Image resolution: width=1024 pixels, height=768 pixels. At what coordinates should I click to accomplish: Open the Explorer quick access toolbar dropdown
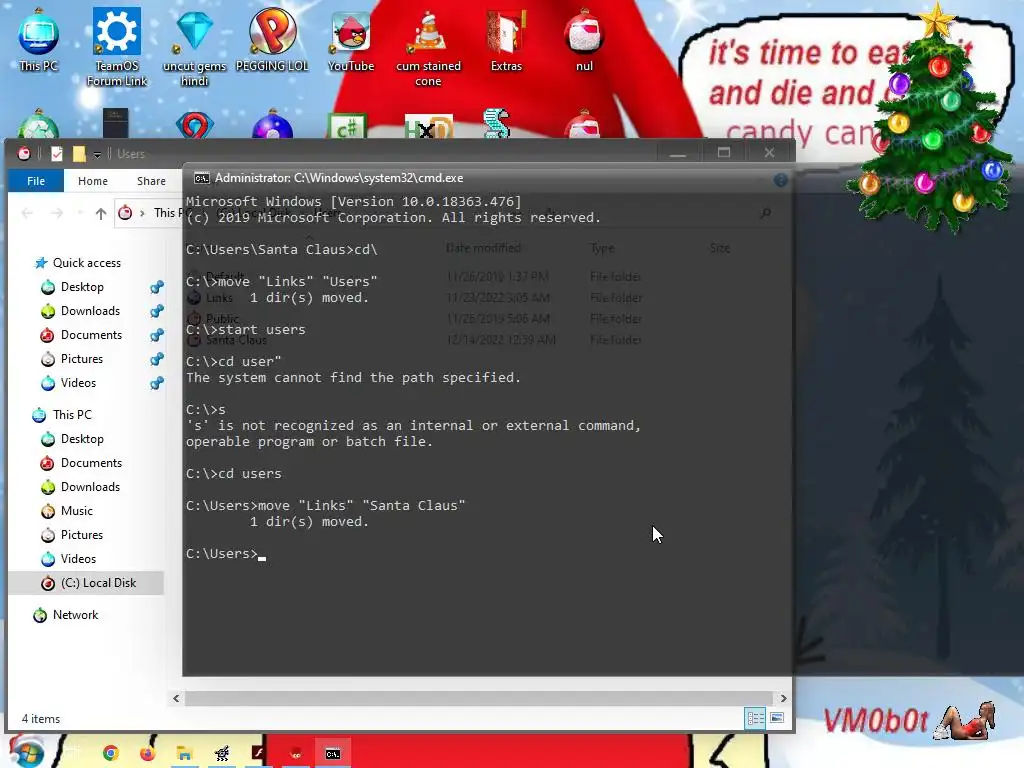click(x=97, y=154)
